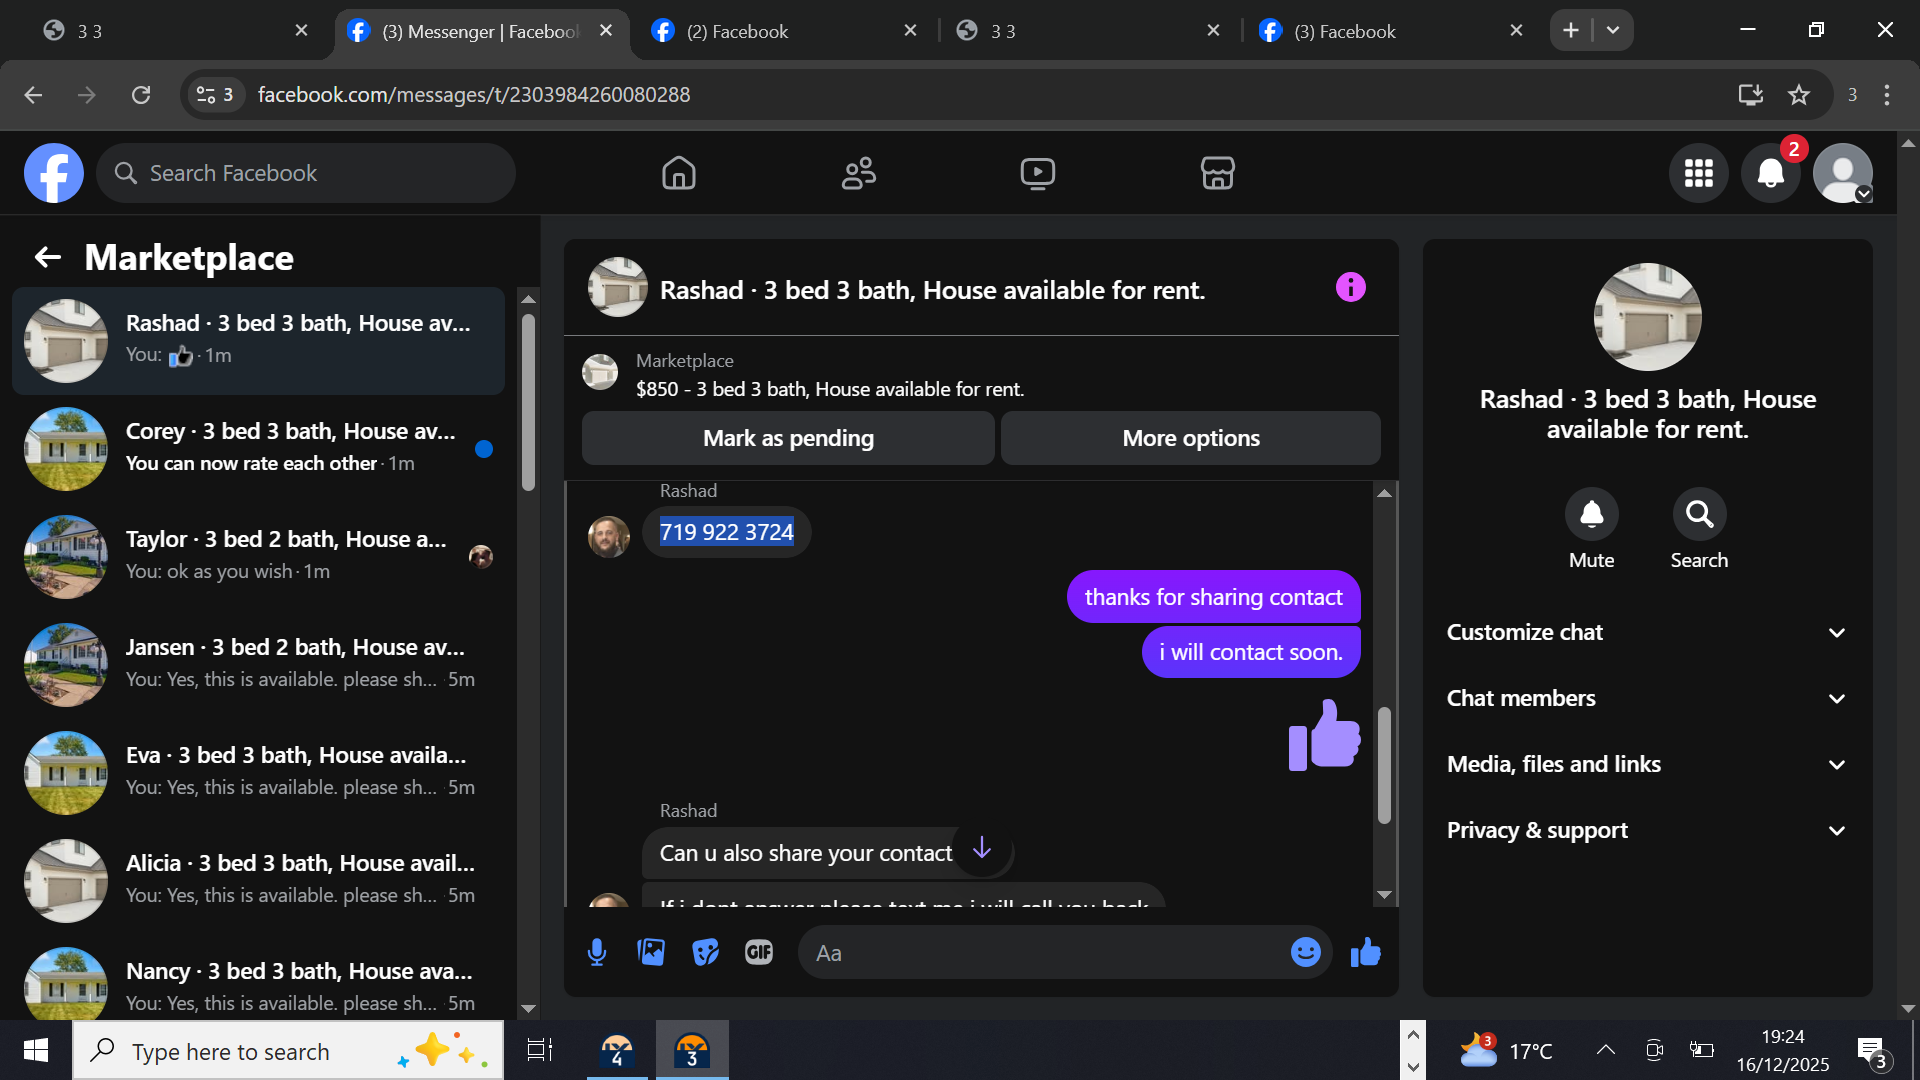Screen dimensions: 1920x1080
Task: Open the Marketplace storefront icon
Action: tap(1218, 173)
